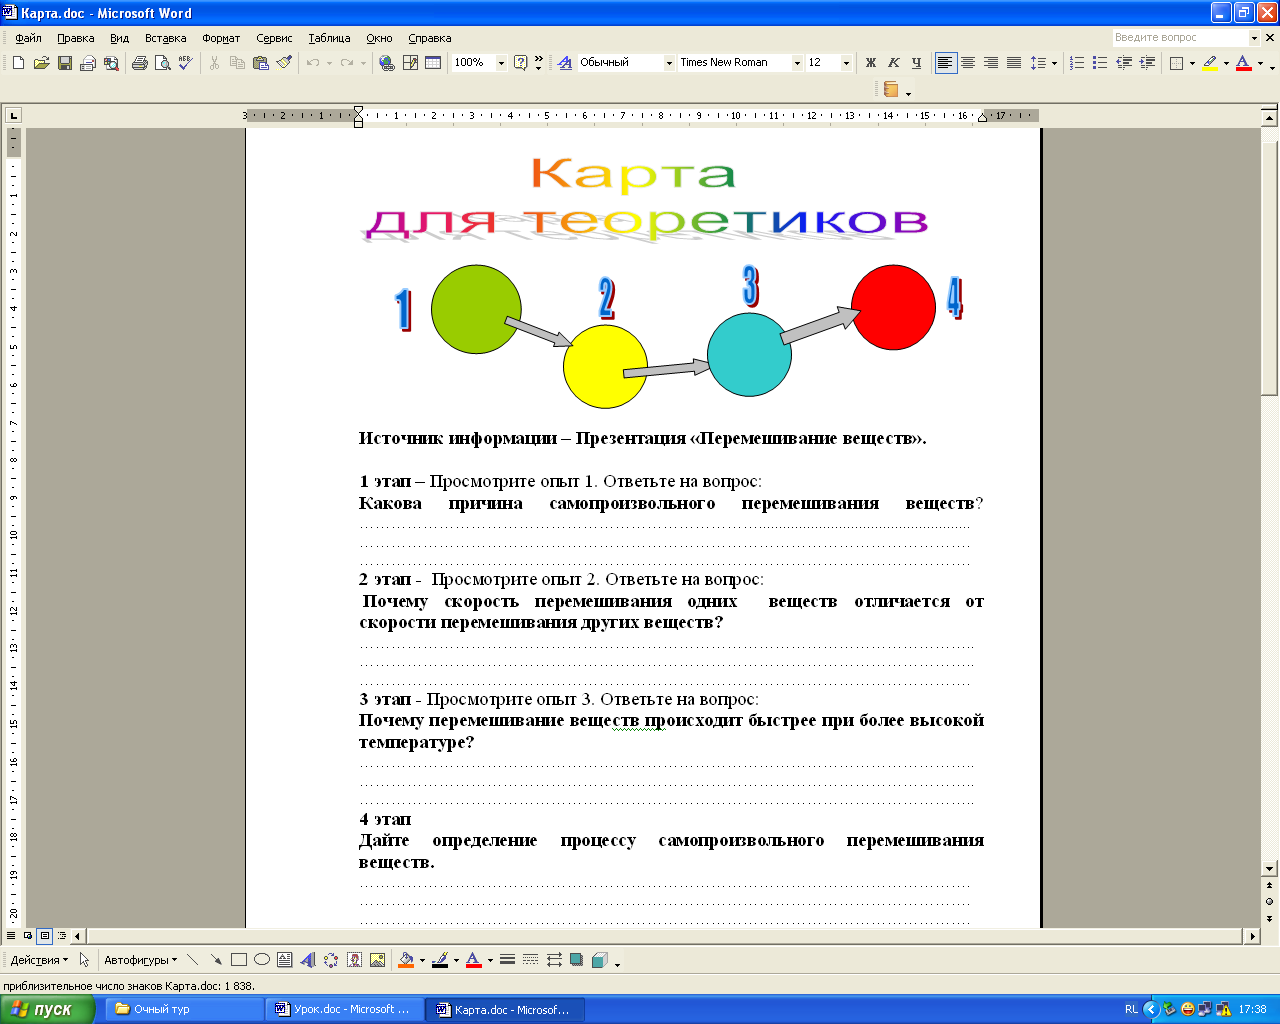The height and width of the screenshot is (1024, 1280).
Task: Apply 3-D style to object
Action: click(x=599, y=960)
